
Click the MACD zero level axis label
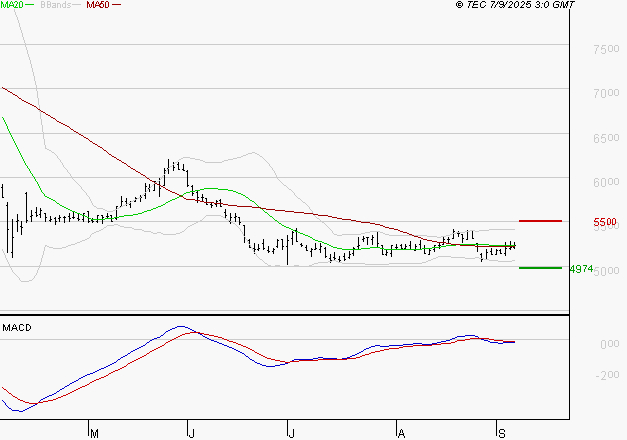coord(607,344)
